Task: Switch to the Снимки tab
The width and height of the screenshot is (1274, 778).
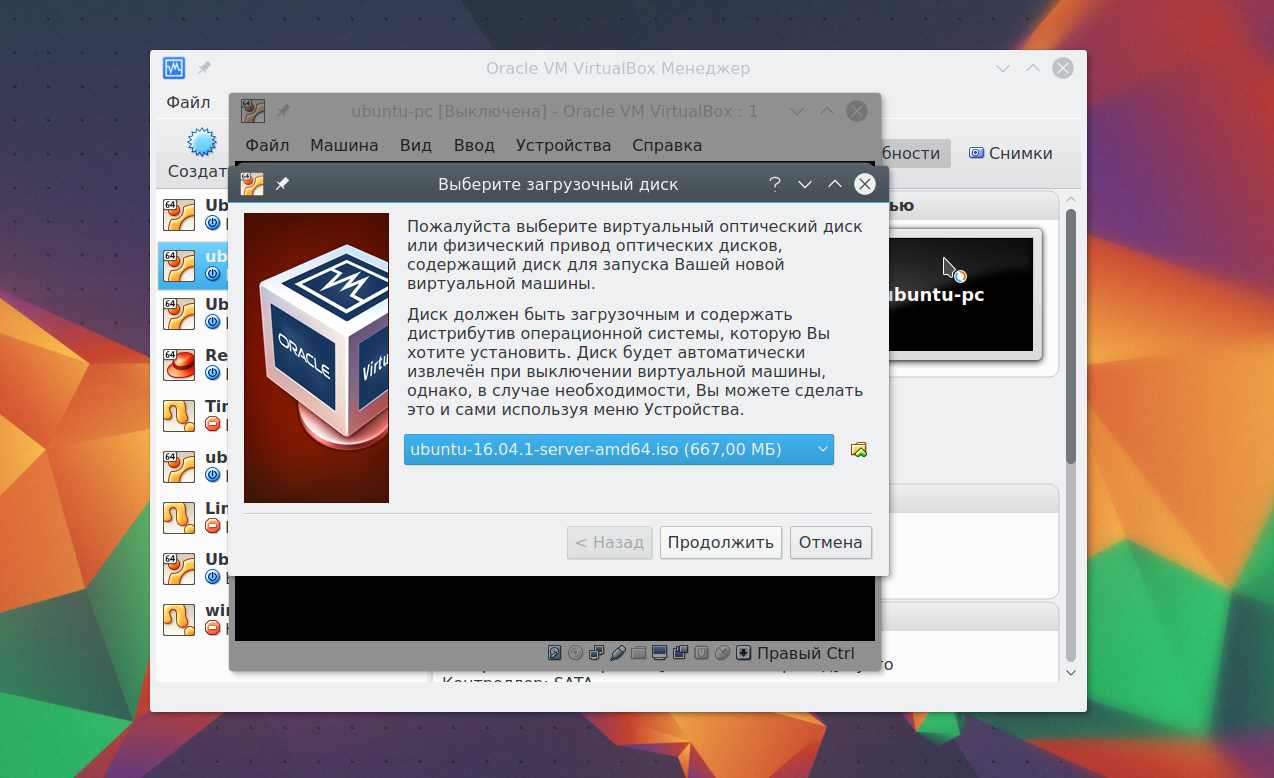Action: click(x=1012, y=153)
